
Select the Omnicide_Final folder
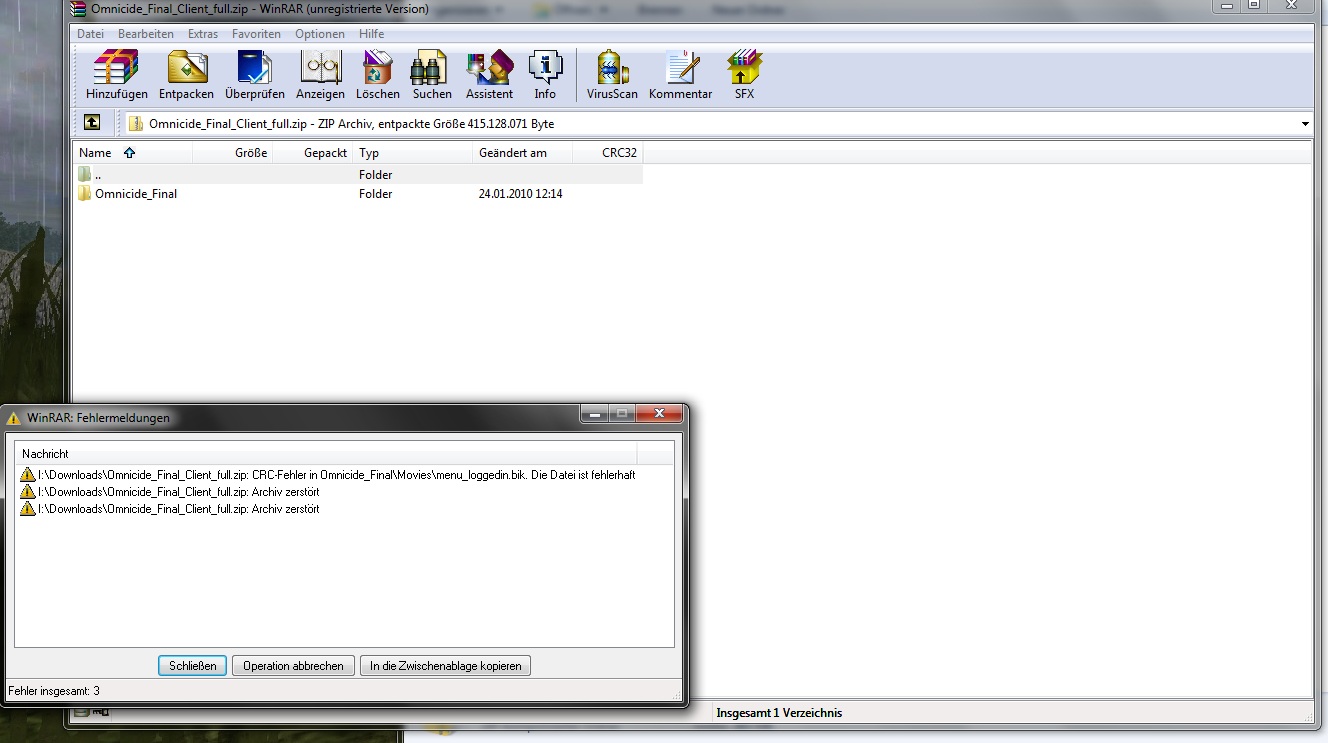[135, 194]
